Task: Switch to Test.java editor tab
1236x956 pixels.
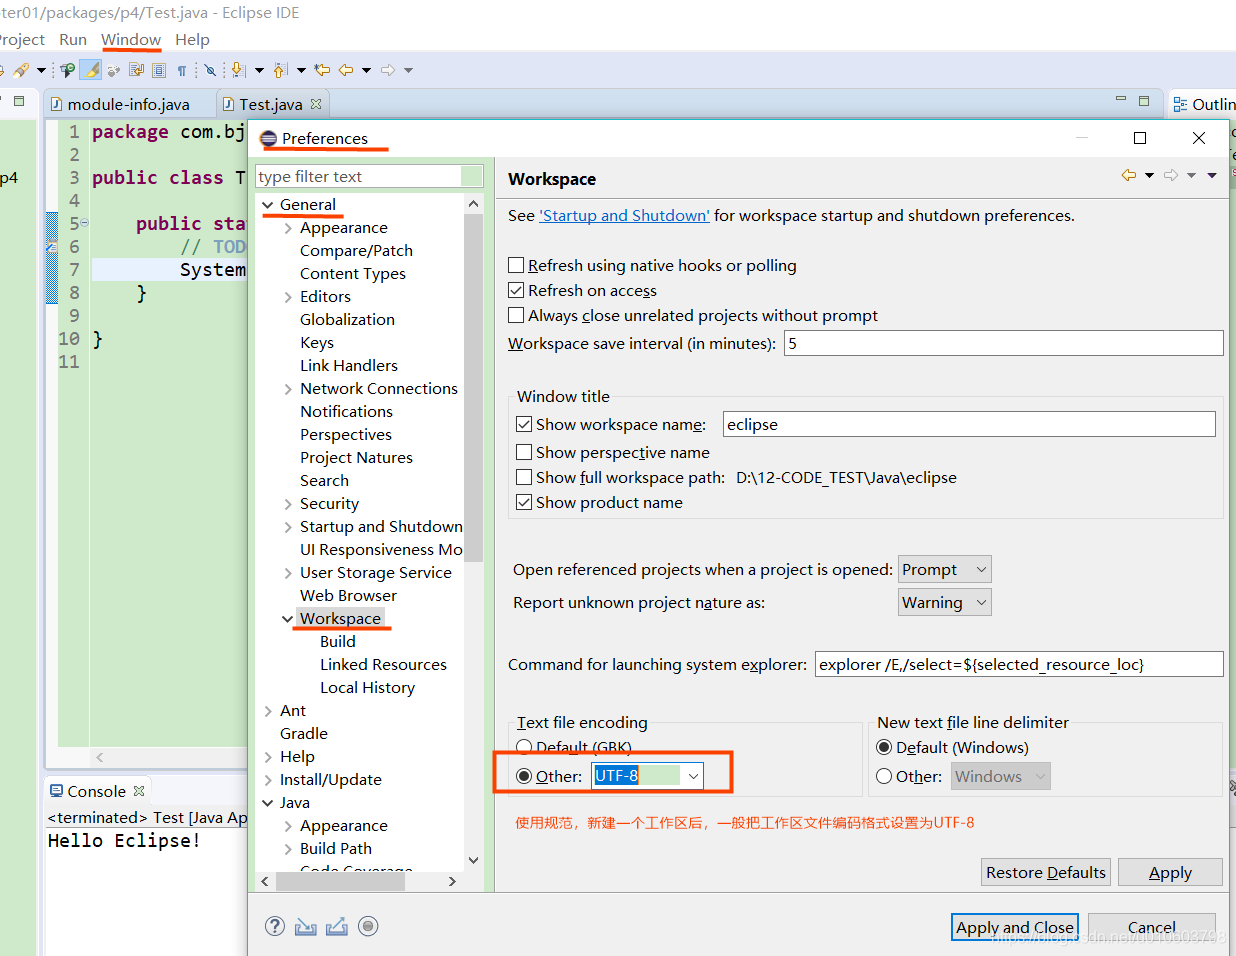Action: [270, 104]
